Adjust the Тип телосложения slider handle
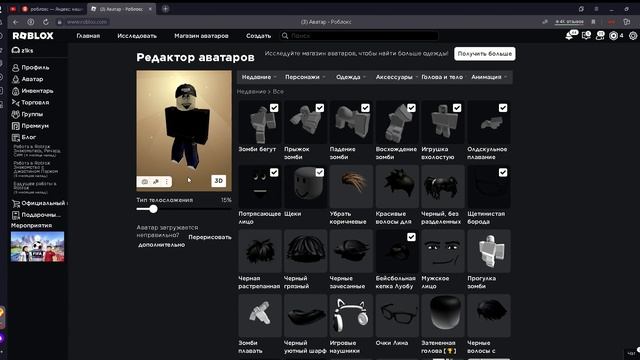 tap(153, 209)
